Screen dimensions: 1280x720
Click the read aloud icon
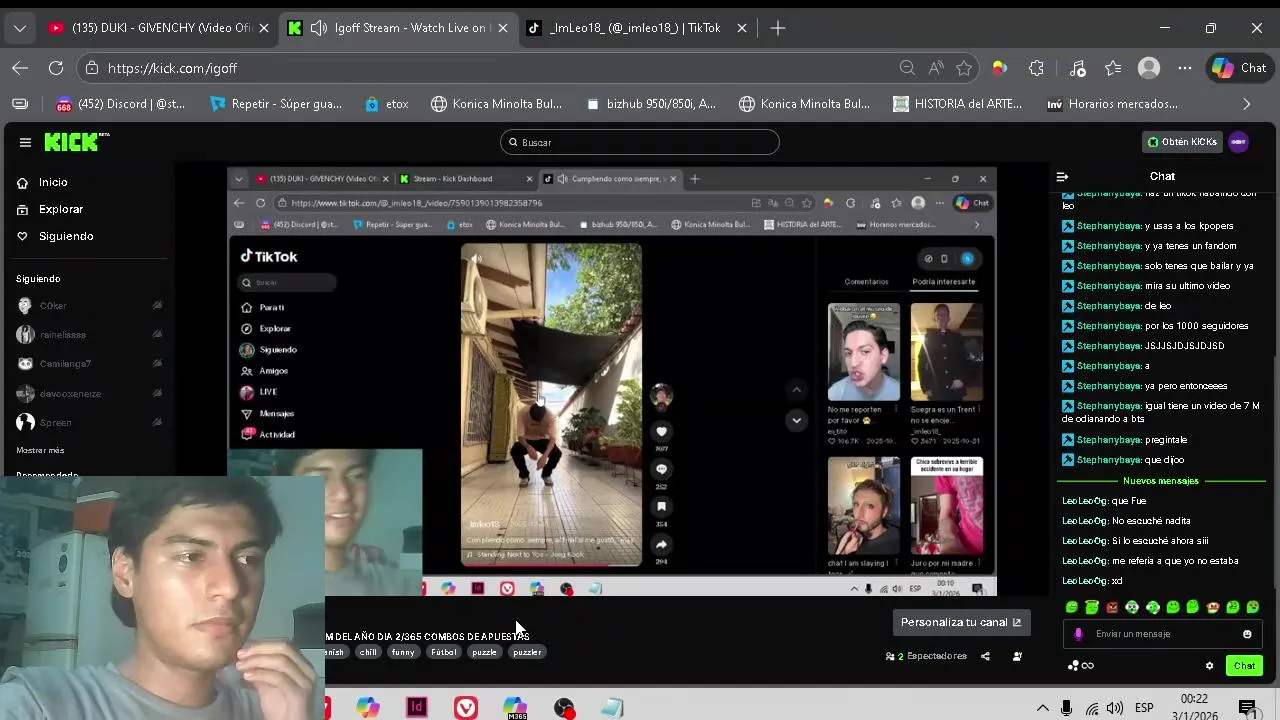pos(936,68)
